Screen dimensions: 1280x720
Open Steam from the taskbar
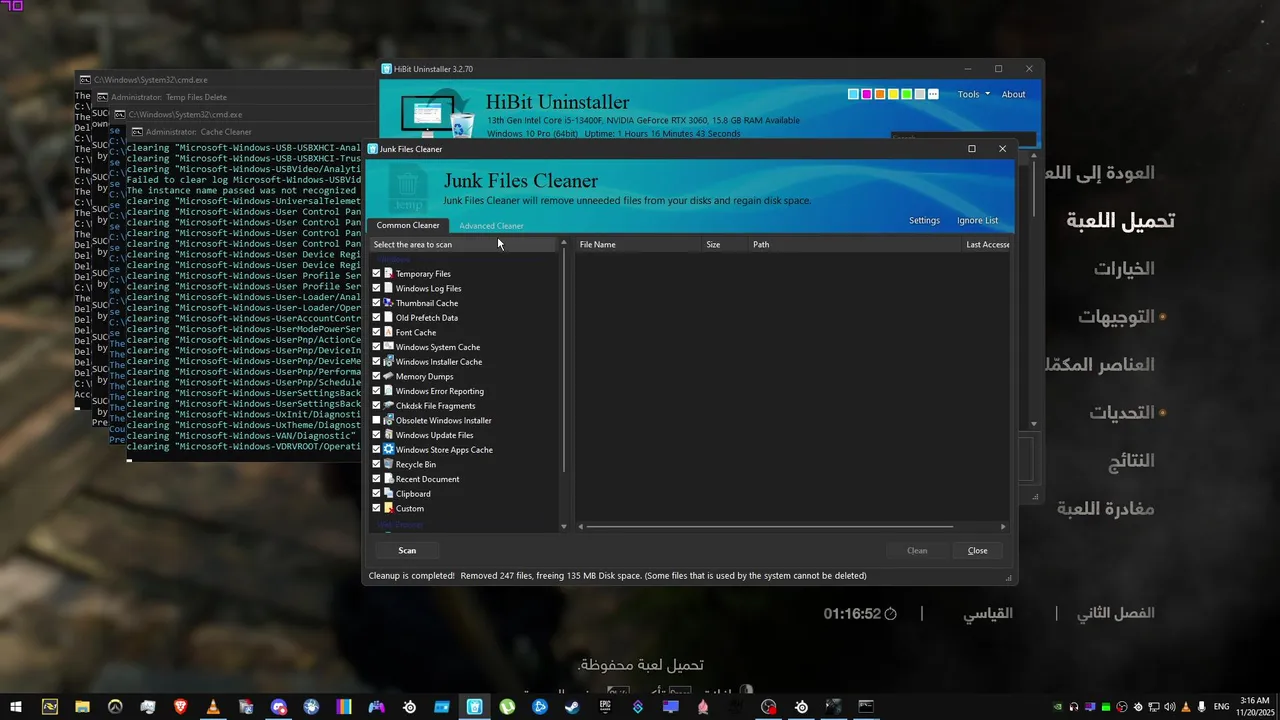click(x=572, y=707)
